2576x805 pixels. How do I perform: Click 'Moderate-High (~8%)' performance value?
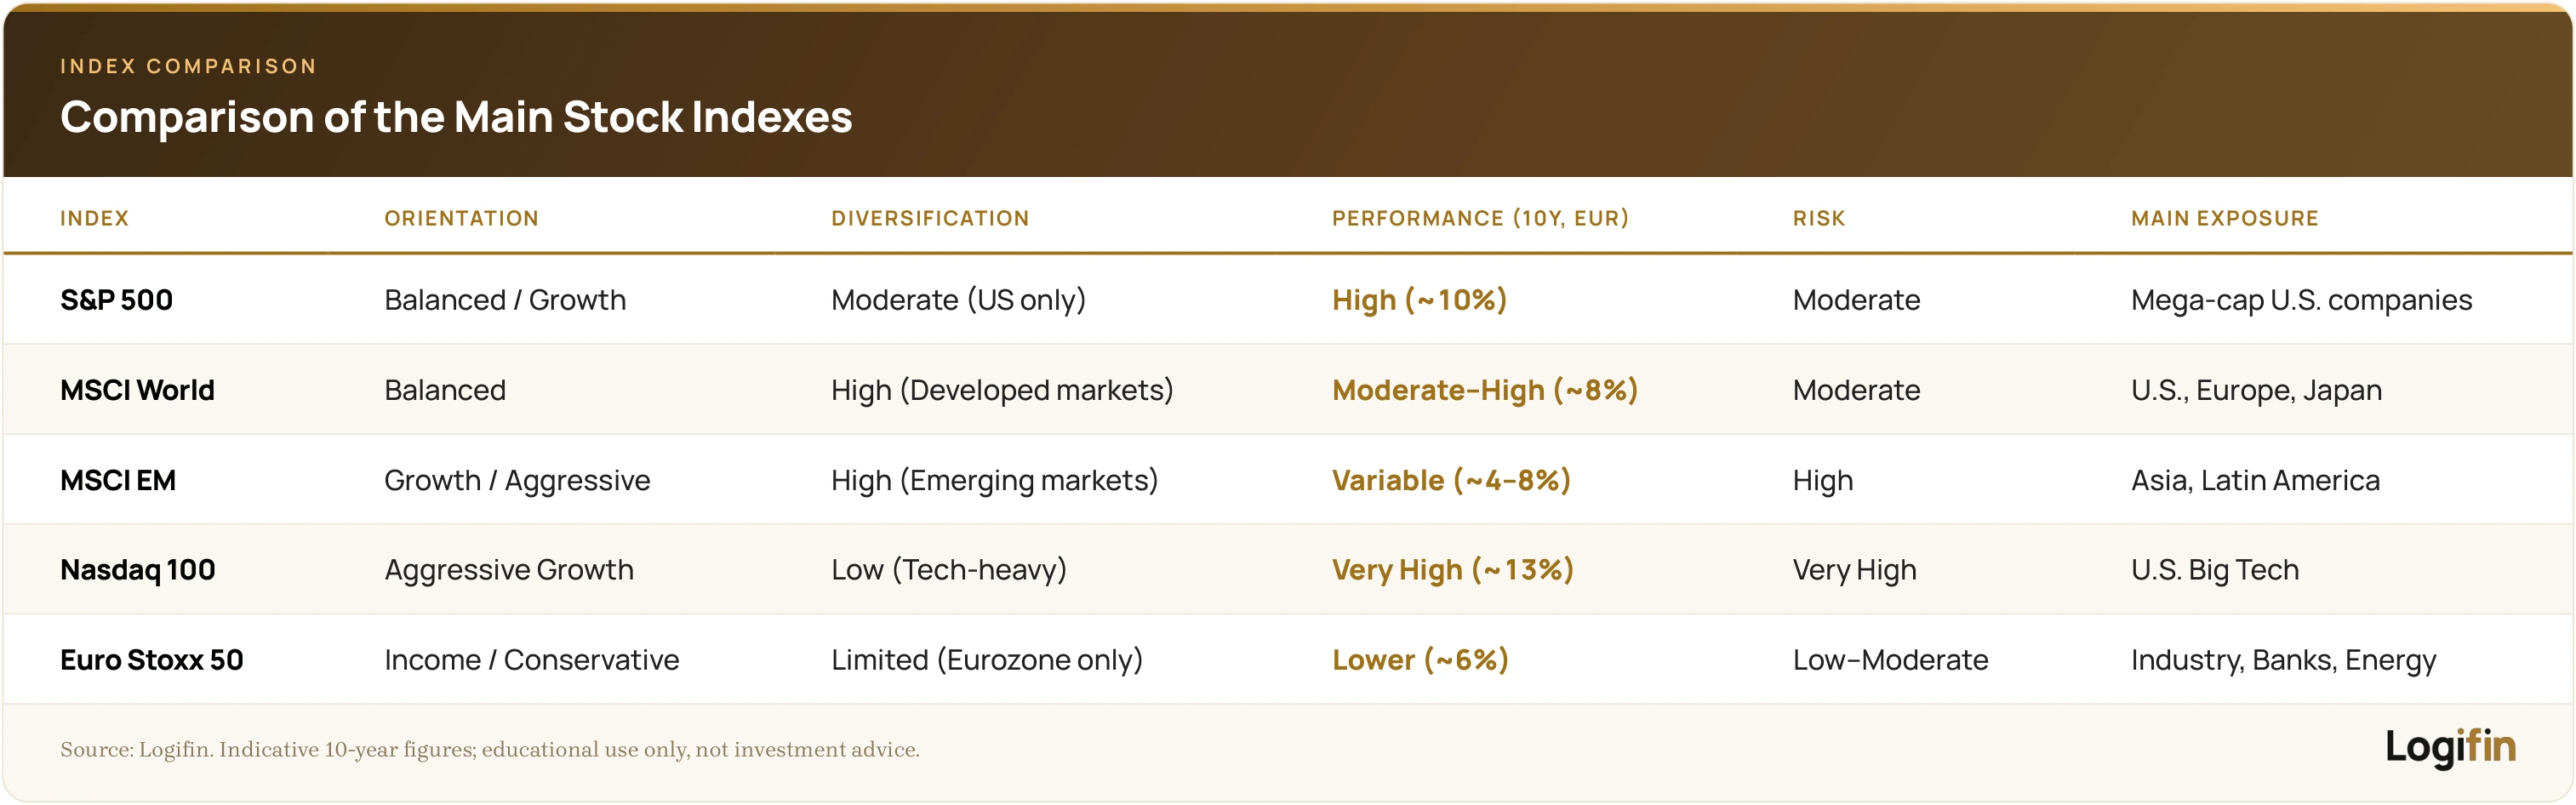tap(1485, 390)
